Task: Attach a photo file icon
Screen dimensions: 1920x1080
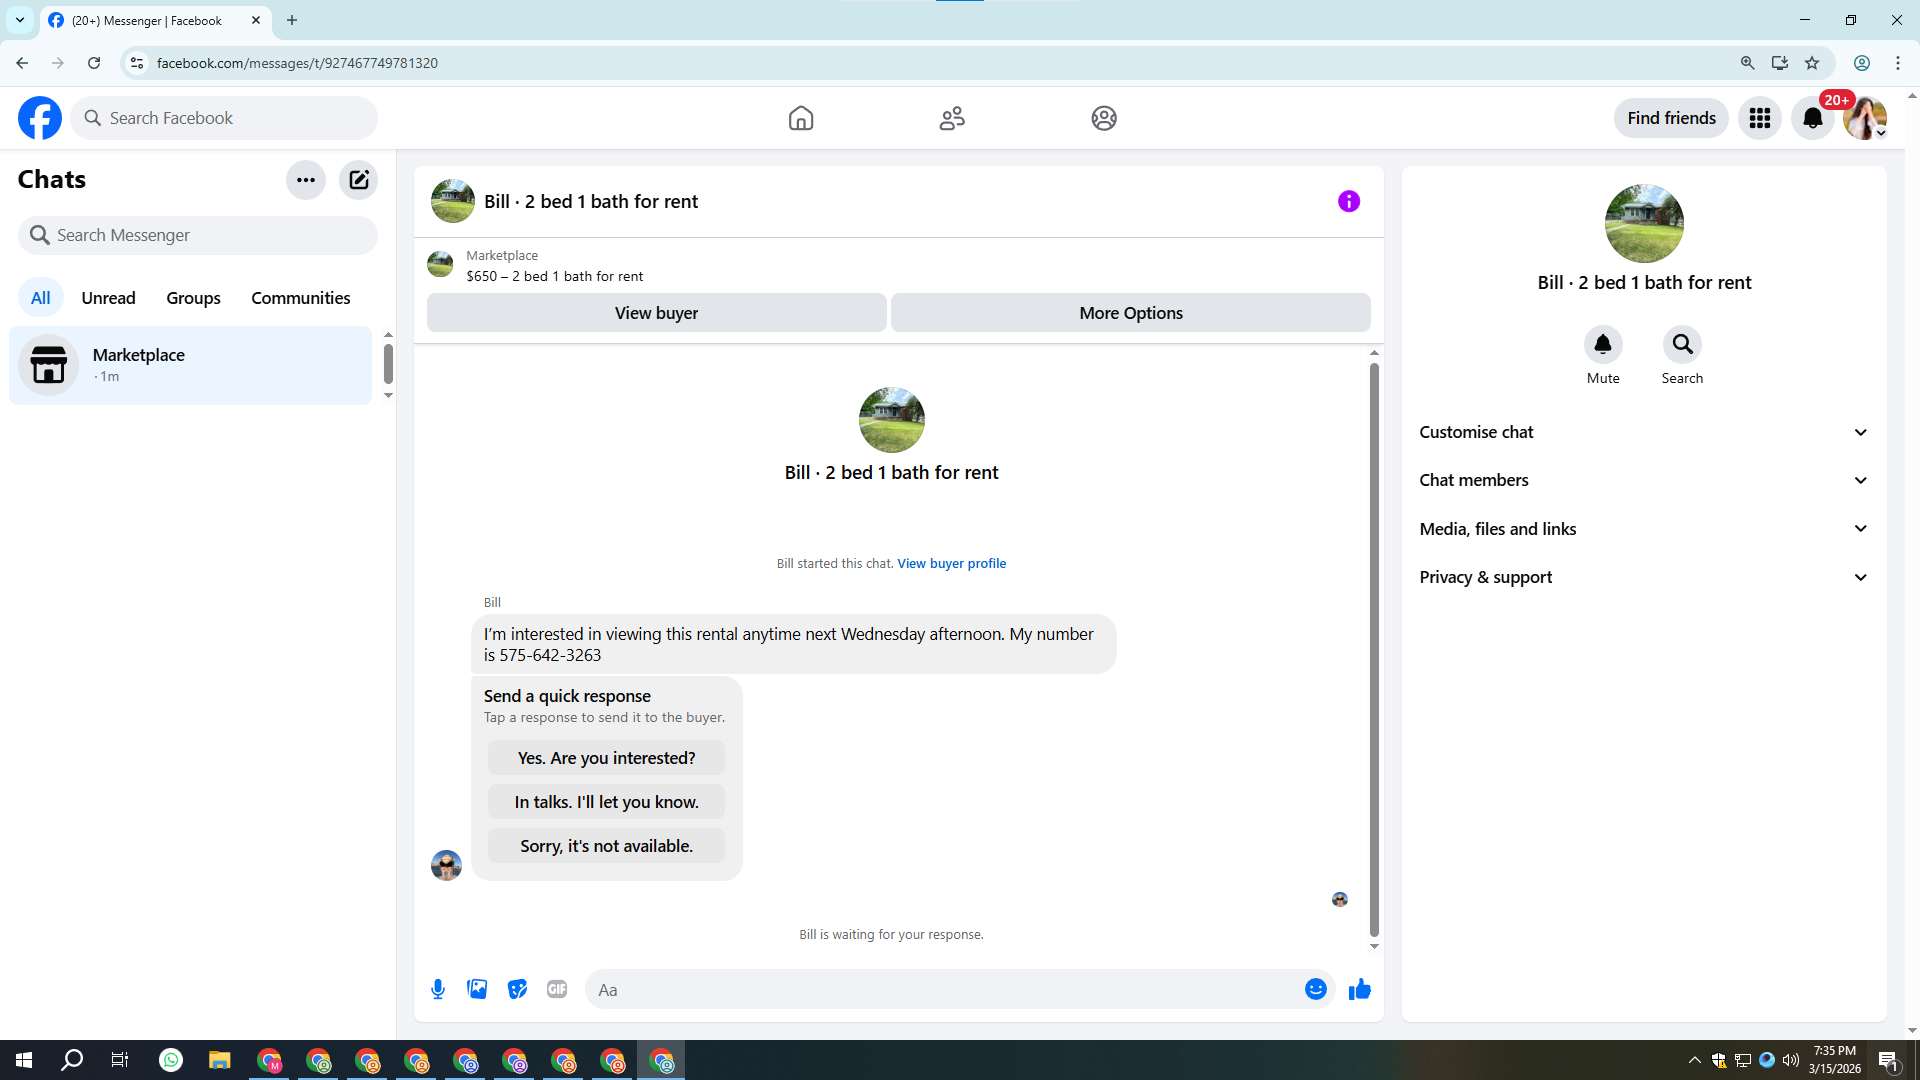Action: tap(477, 989)
